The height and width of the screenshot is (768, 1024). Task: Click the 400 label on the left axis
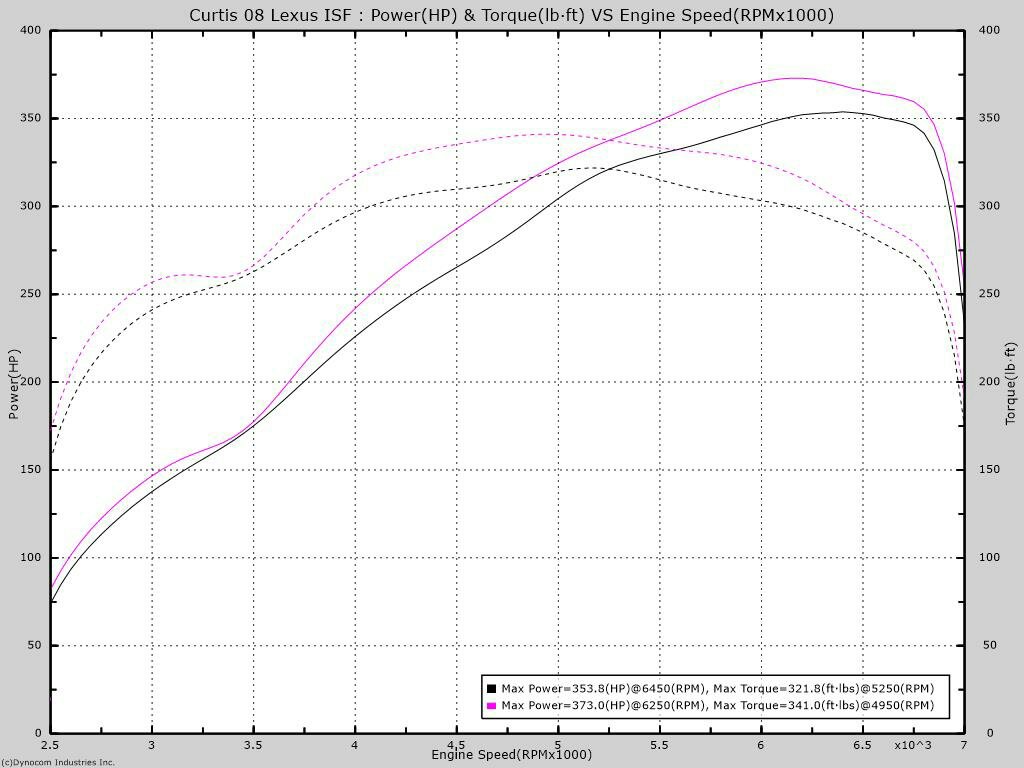click(x=30, y=30)
